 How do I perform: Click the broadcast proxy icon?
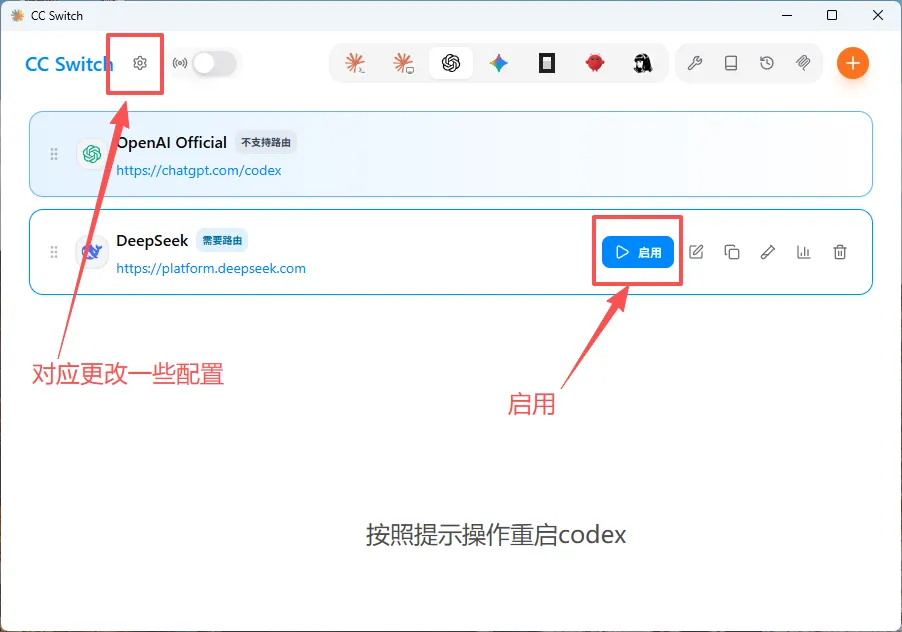pos(180,63)
